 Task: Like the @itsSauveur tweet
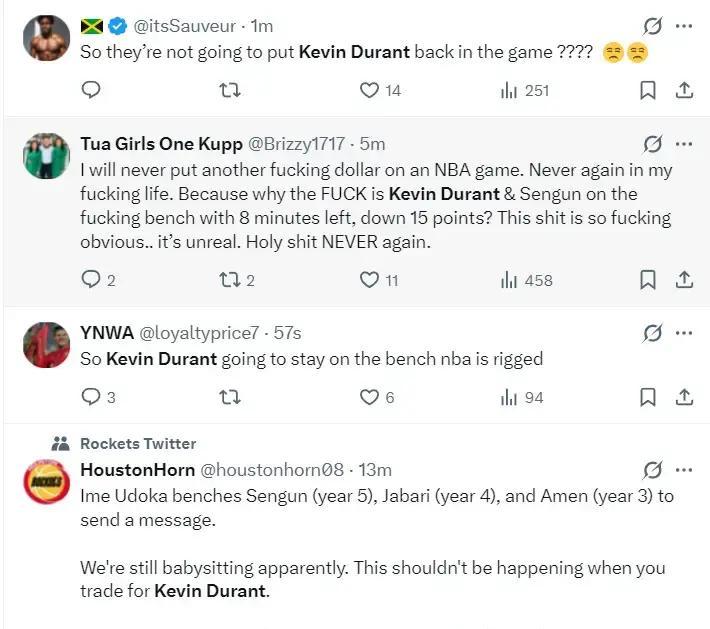pos(370,90)
